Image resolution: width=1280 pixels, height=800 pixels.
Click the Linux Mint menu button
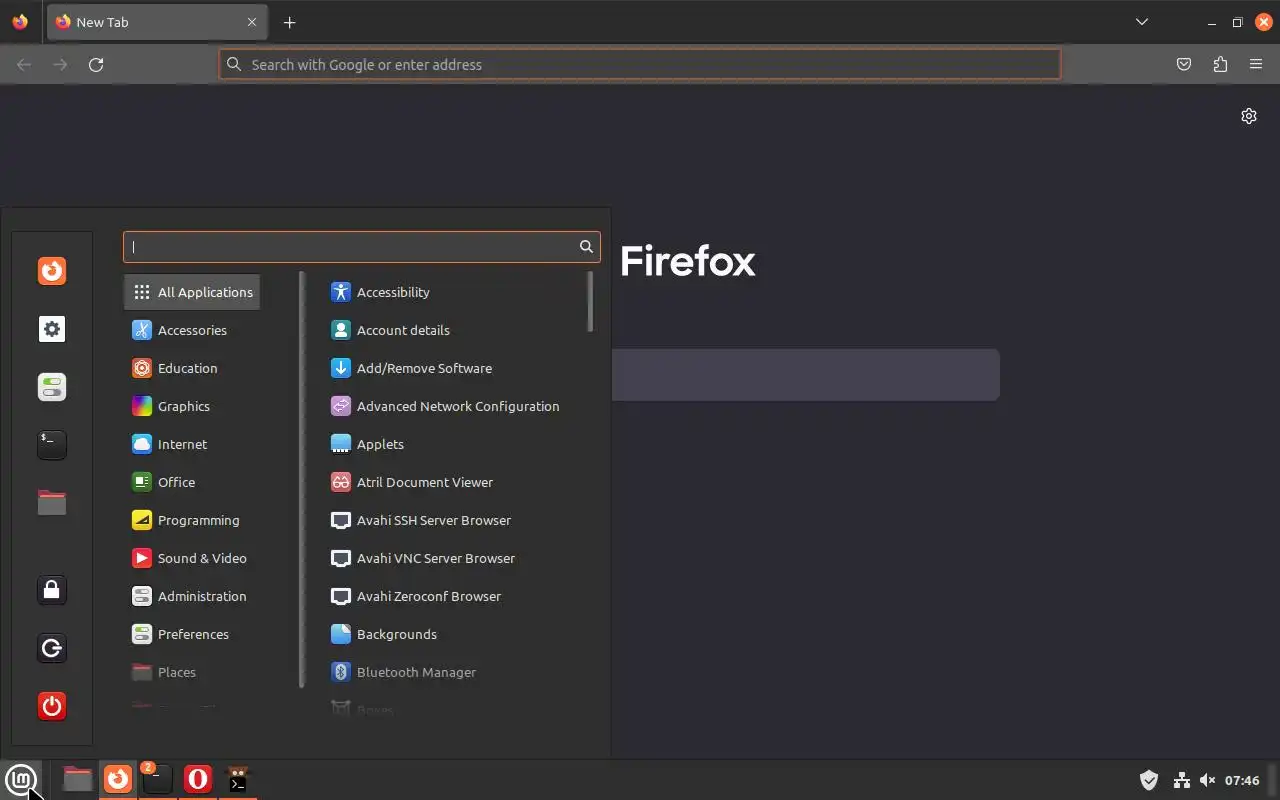click(x=21, y=779)
